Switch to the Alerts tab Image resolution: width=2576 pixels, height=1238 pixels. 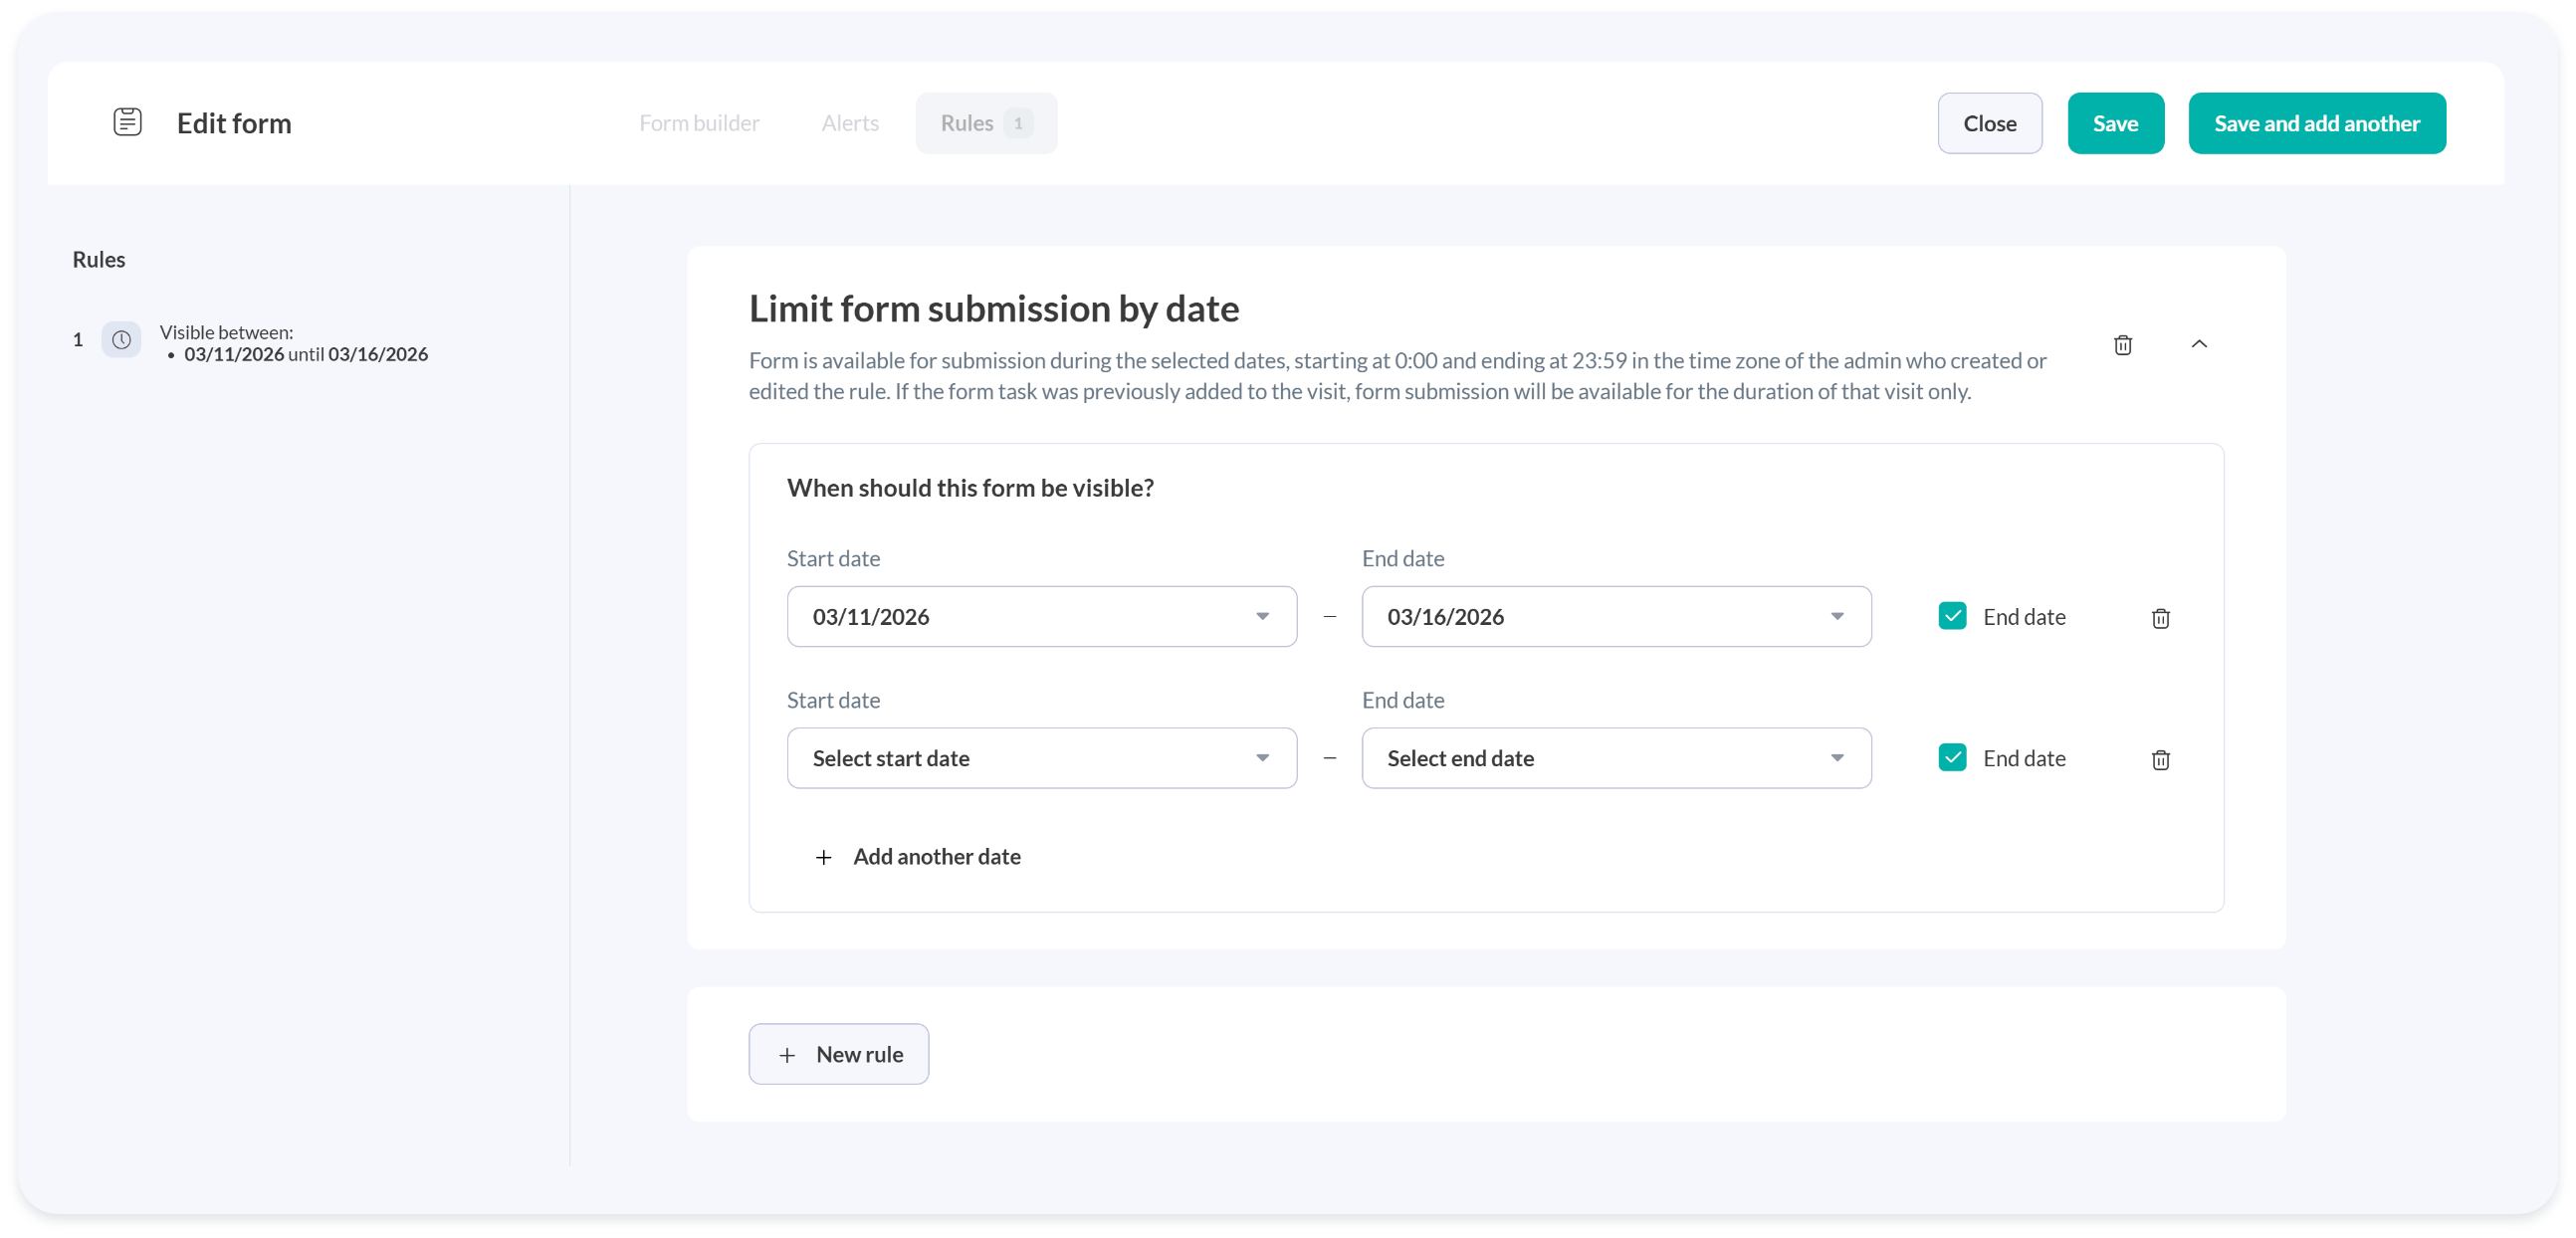pos(849,123)
